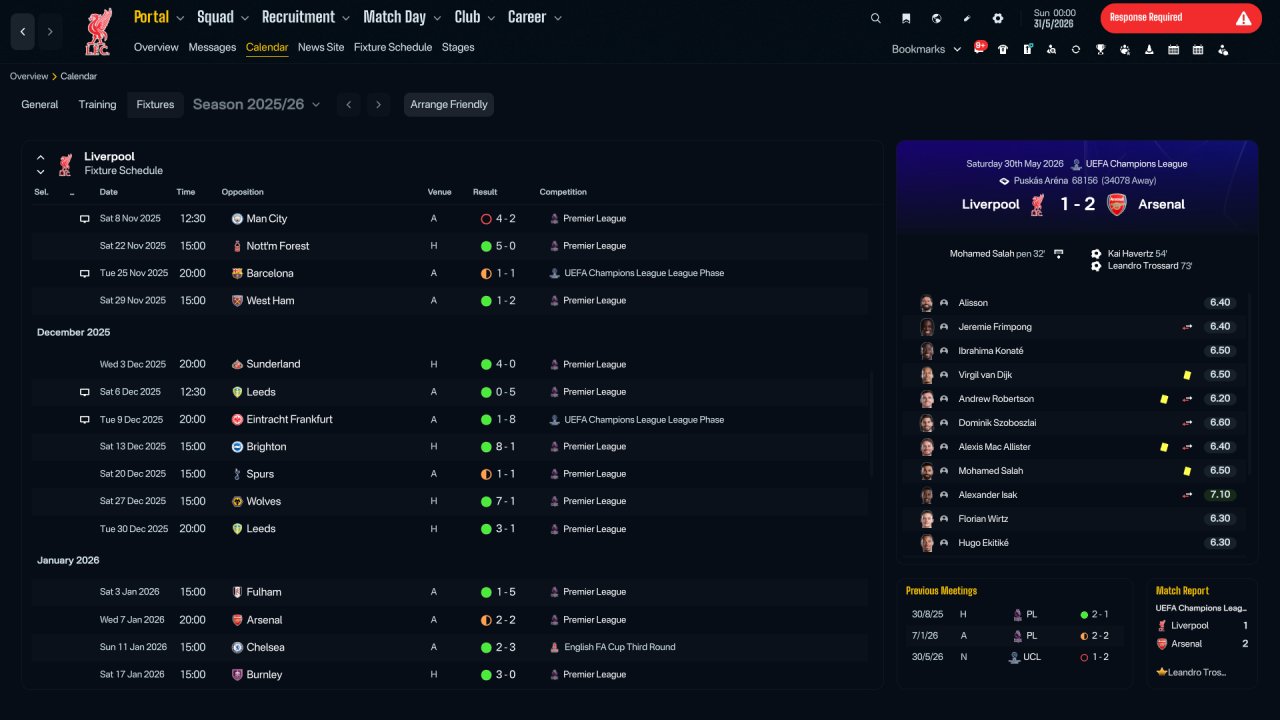The image size is (1280, 720).
Task: Click Alisson's player portrait
Action: pos(927,303)
